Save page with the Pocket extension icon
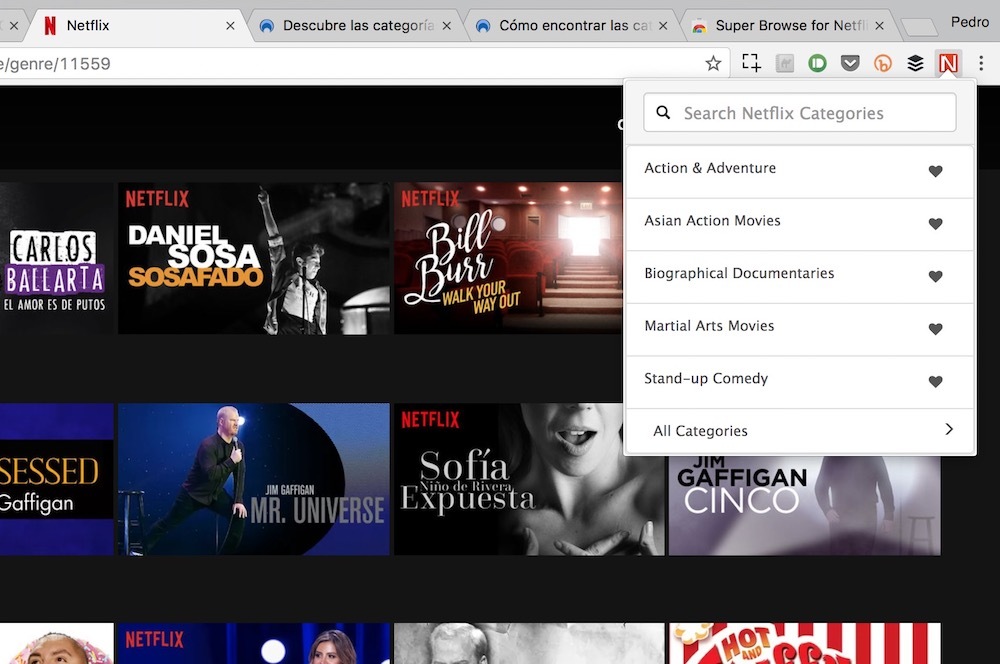Image resolution: width=1000 pixels, height=664 pixels. coord(851,62)
